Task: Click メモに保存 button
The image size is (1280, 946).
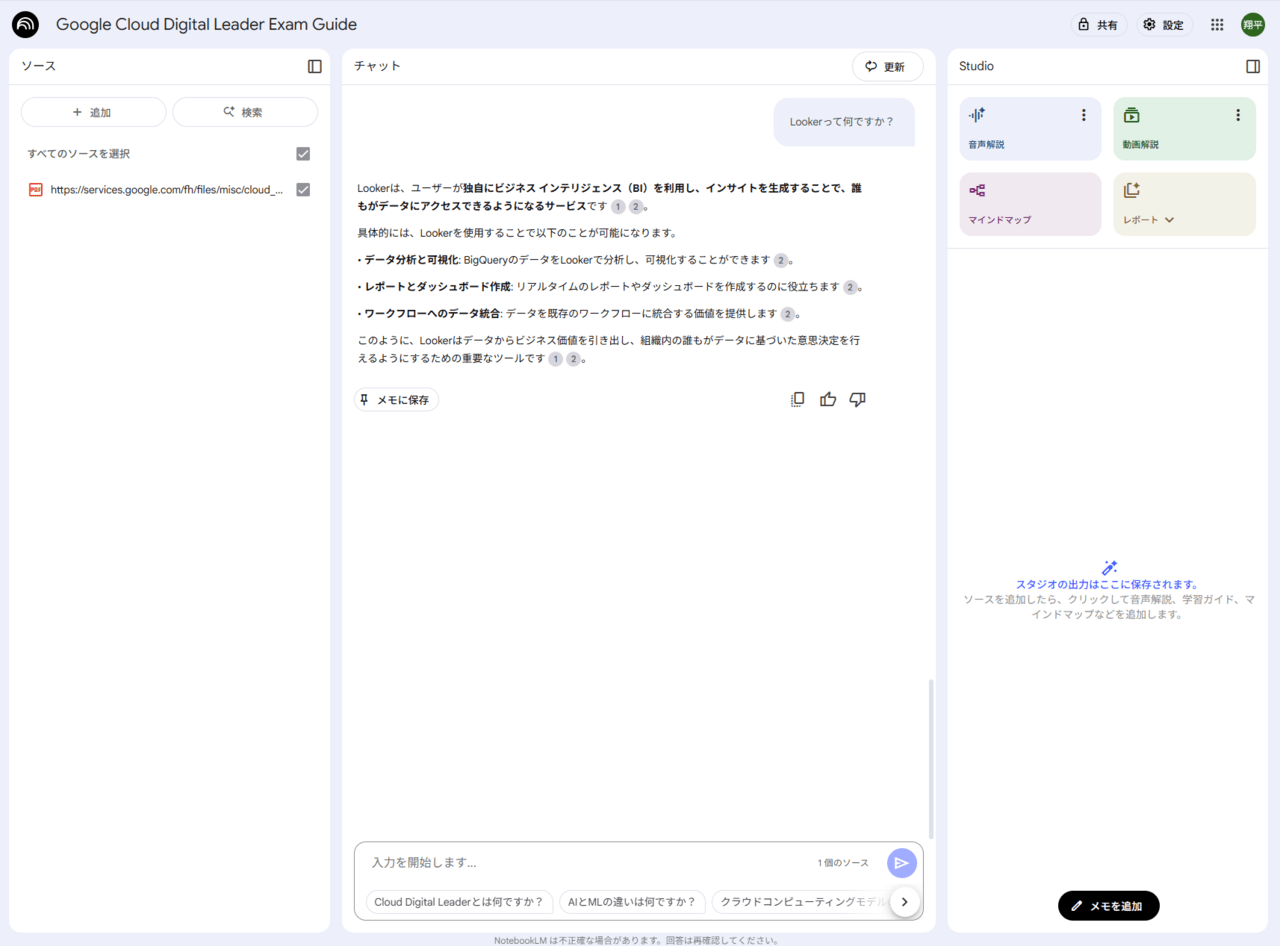Action: pyautogui.click(x=396, y=400)
